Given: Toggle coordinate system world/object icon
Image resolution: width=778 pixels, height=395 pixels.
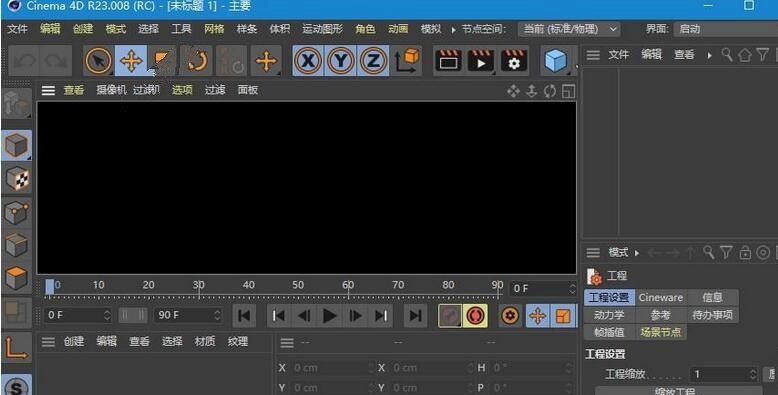Looking at the screenshot, I should tap(407, 61).
